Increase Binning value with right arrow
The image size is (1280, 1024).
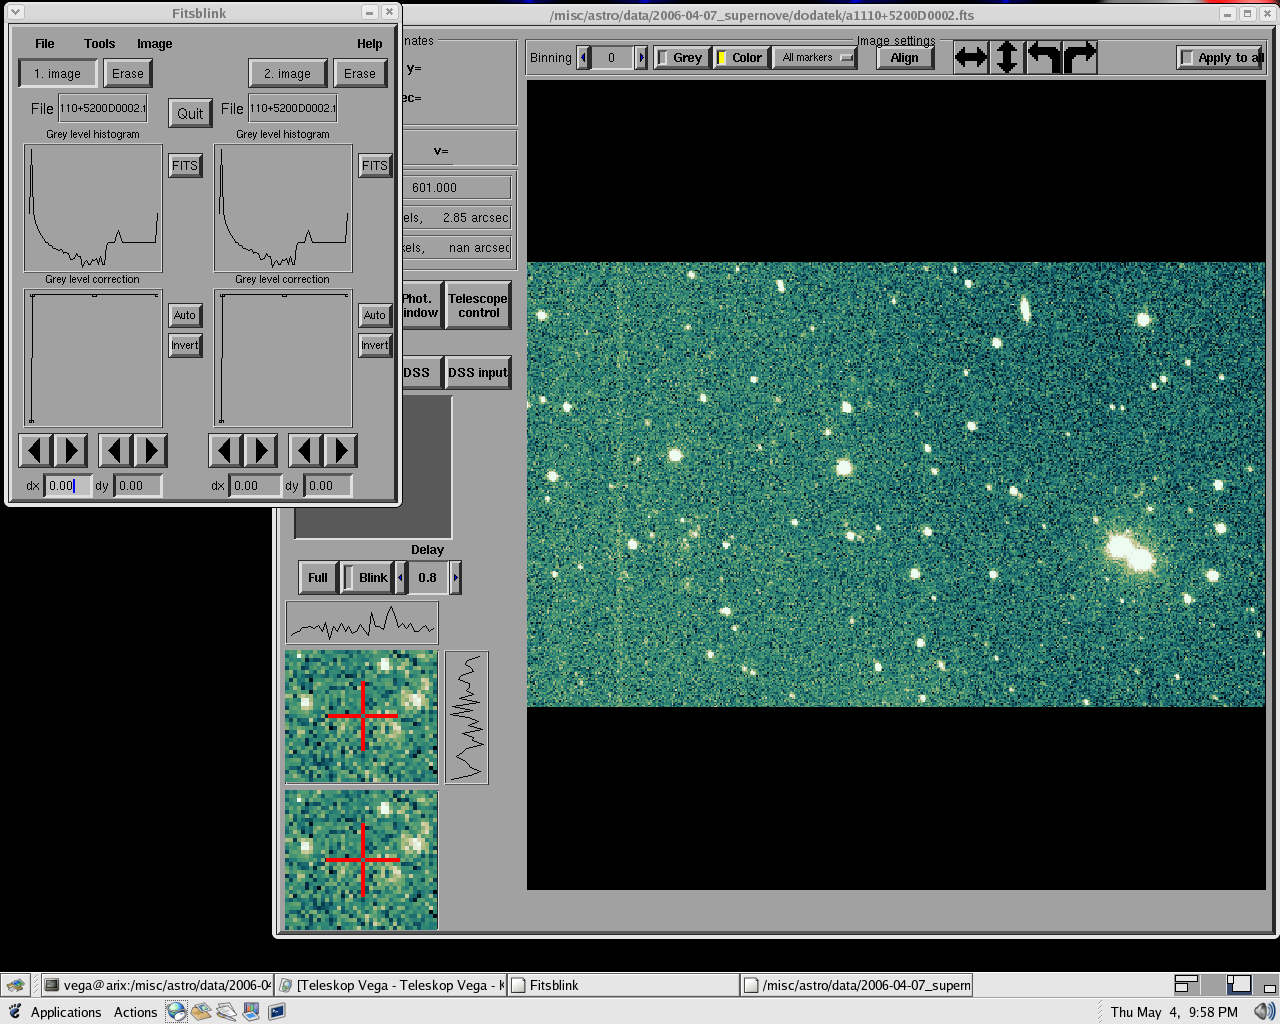(641, 58)
